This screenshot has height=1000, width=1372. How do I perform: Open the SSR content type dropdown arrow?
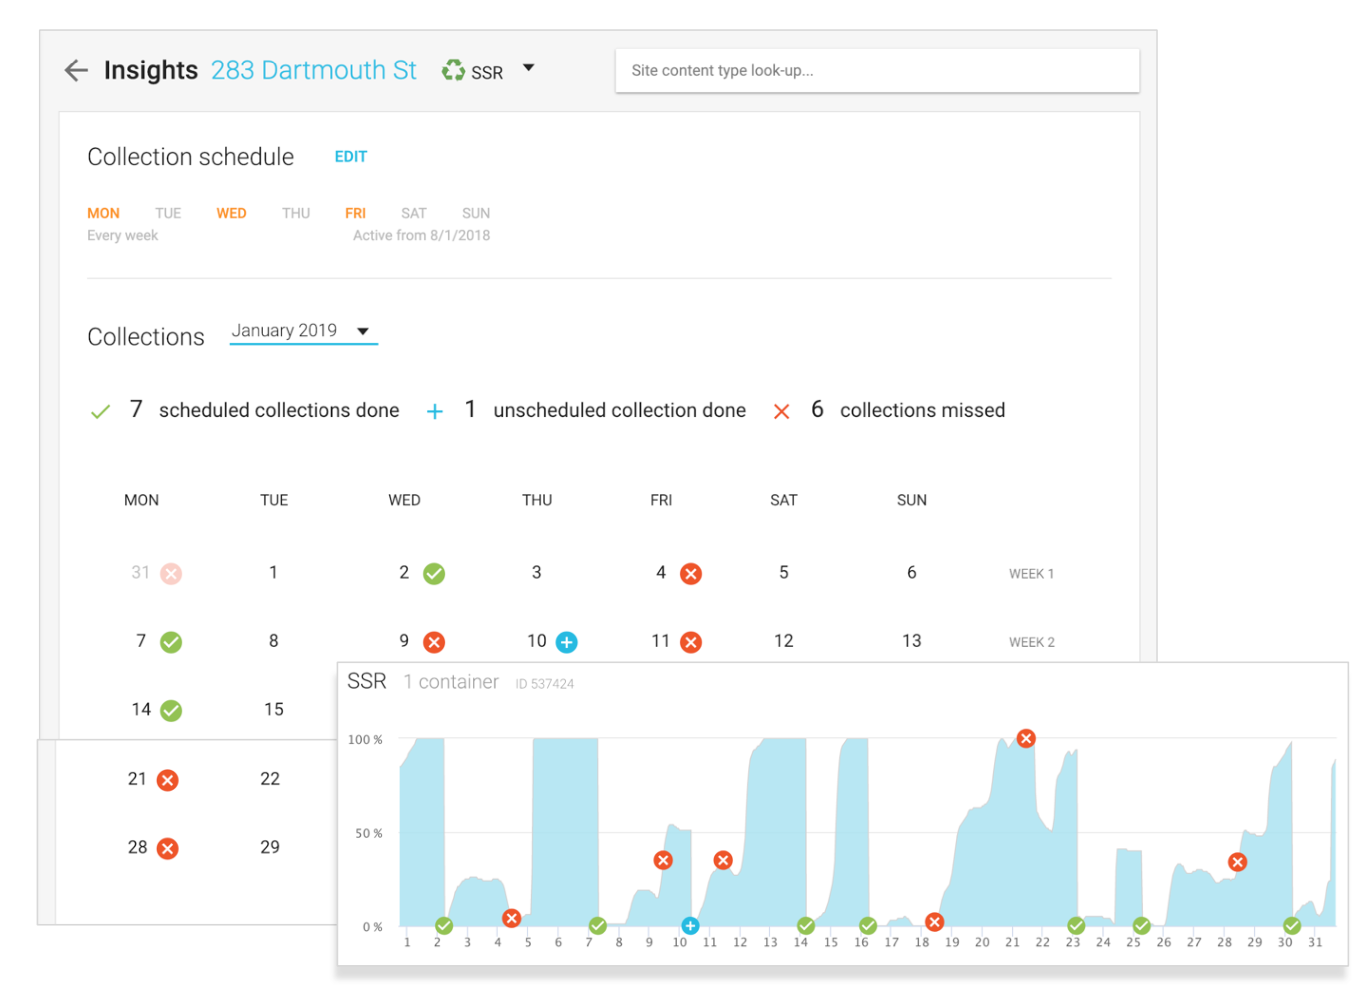[529, 68]
